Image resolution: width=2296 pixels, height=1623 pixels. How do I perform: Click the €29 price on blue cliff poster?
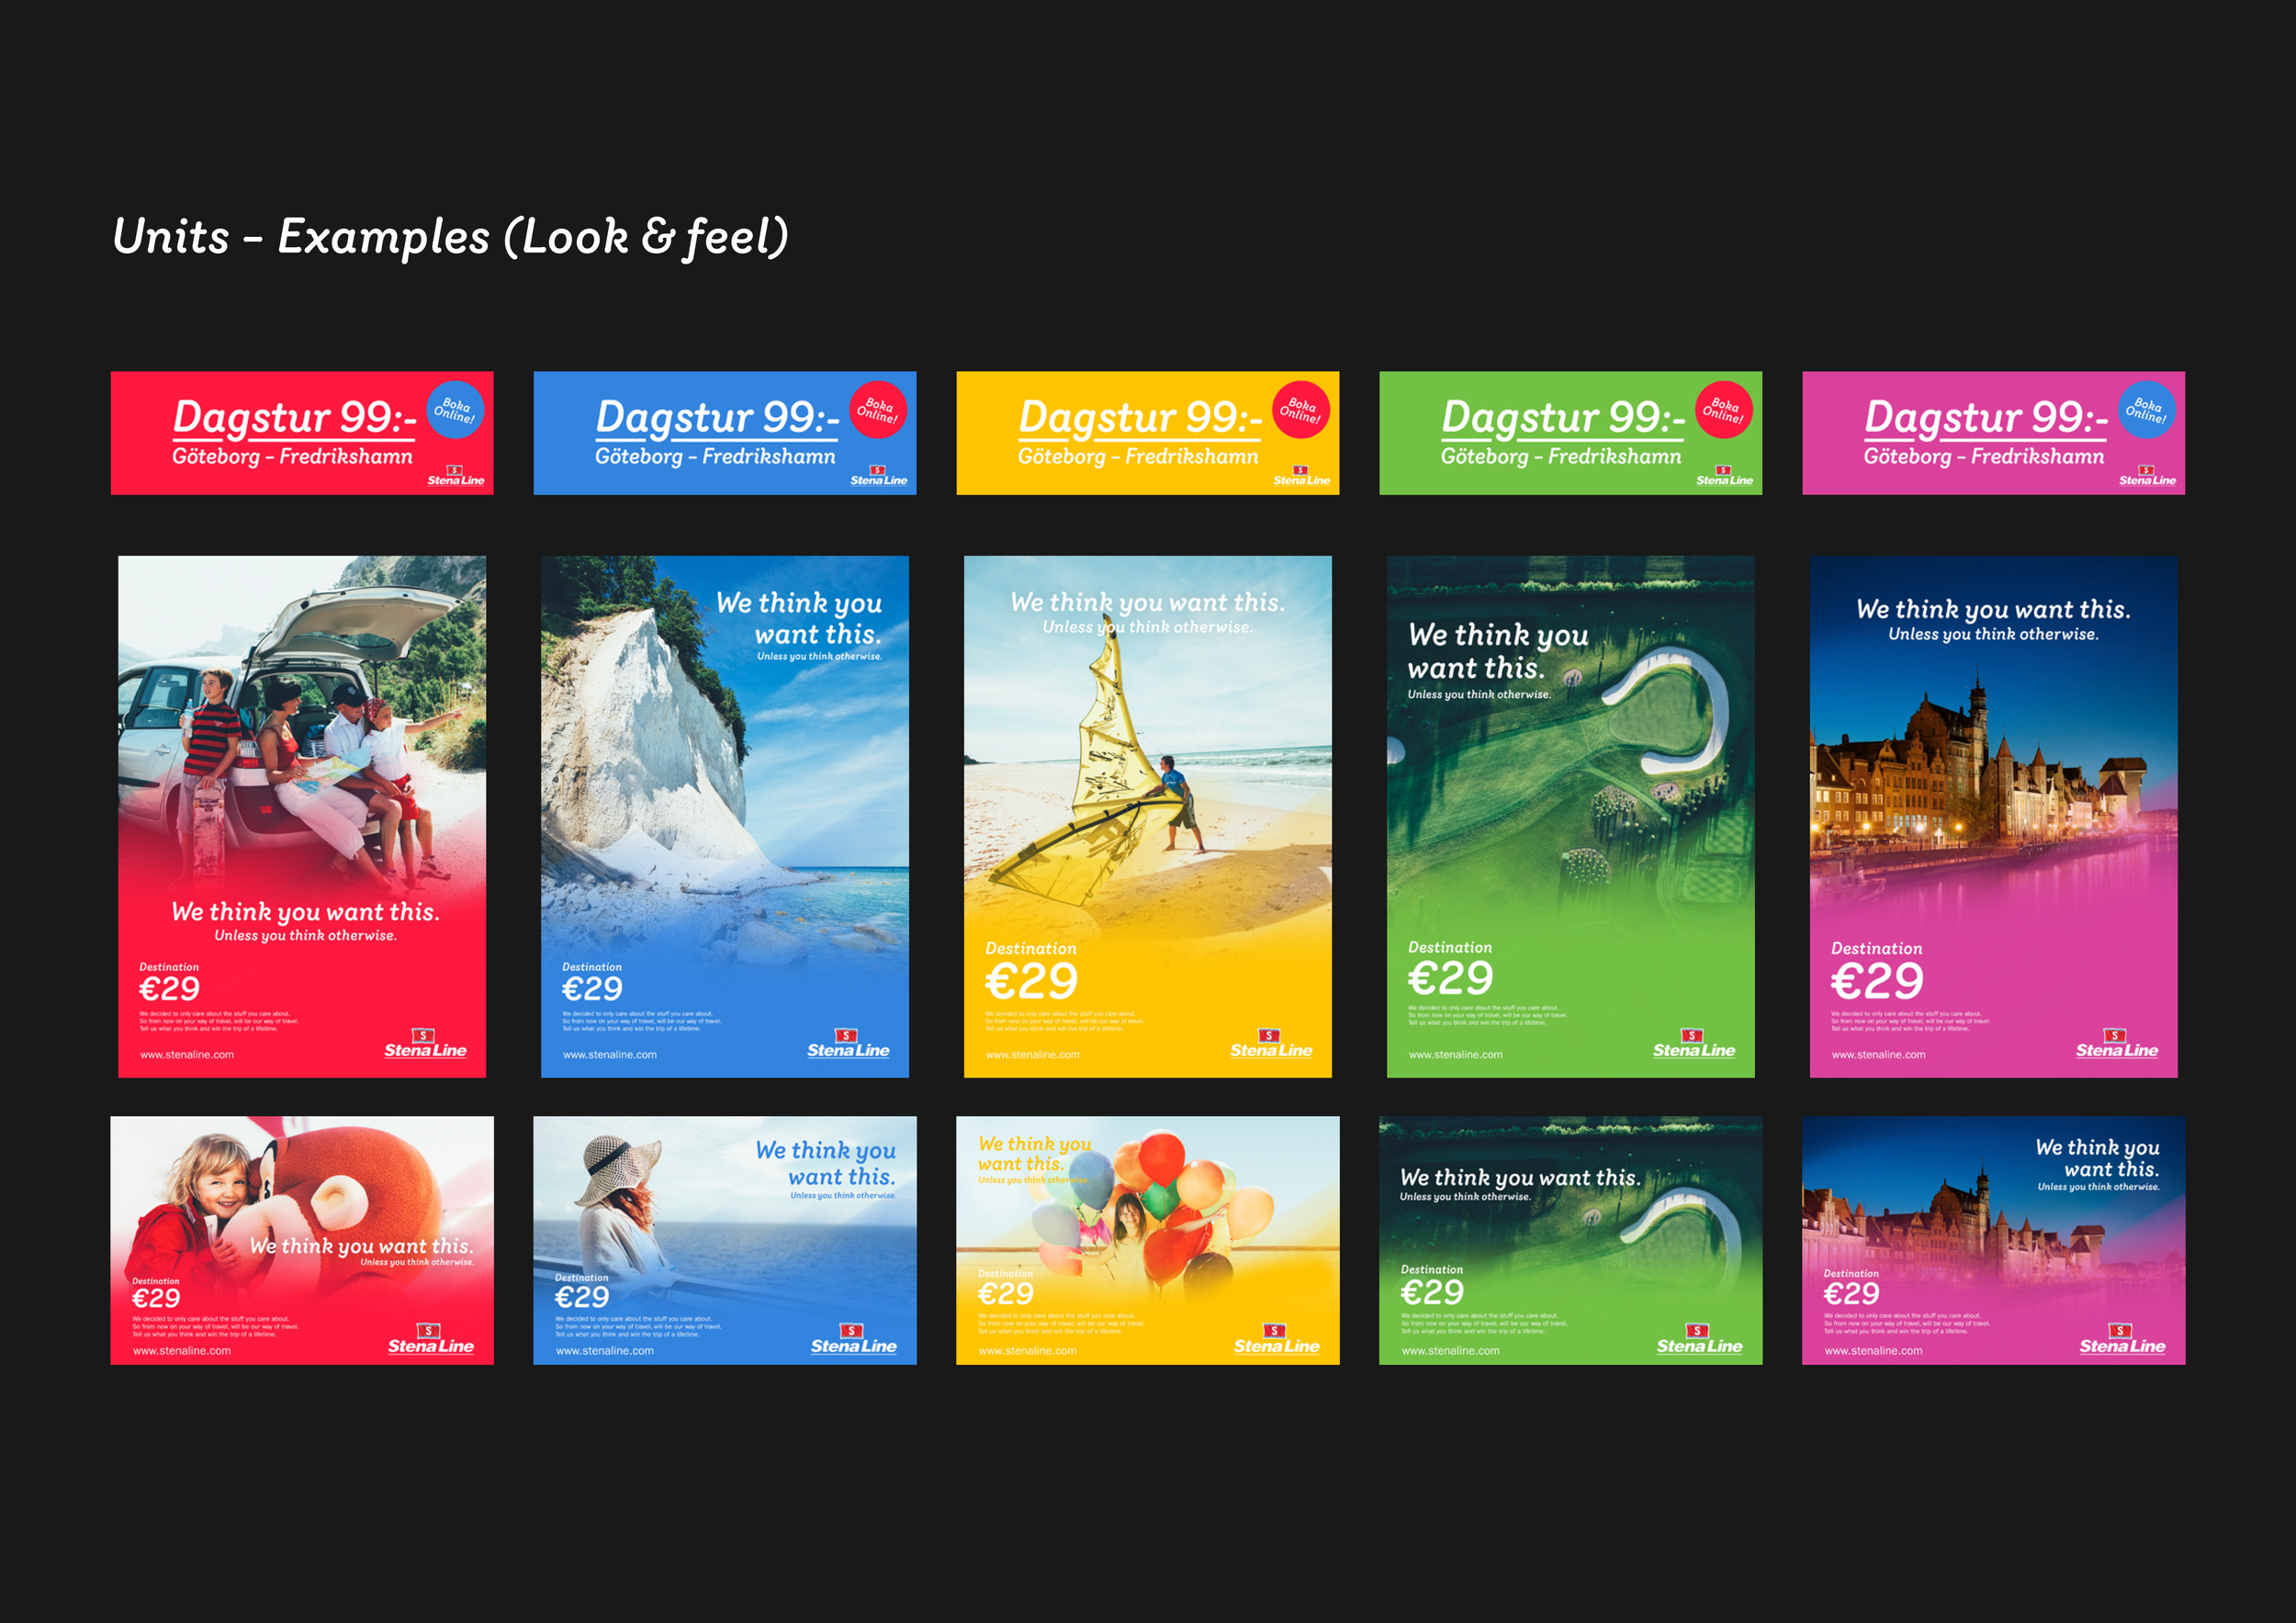tap(592, 989)
